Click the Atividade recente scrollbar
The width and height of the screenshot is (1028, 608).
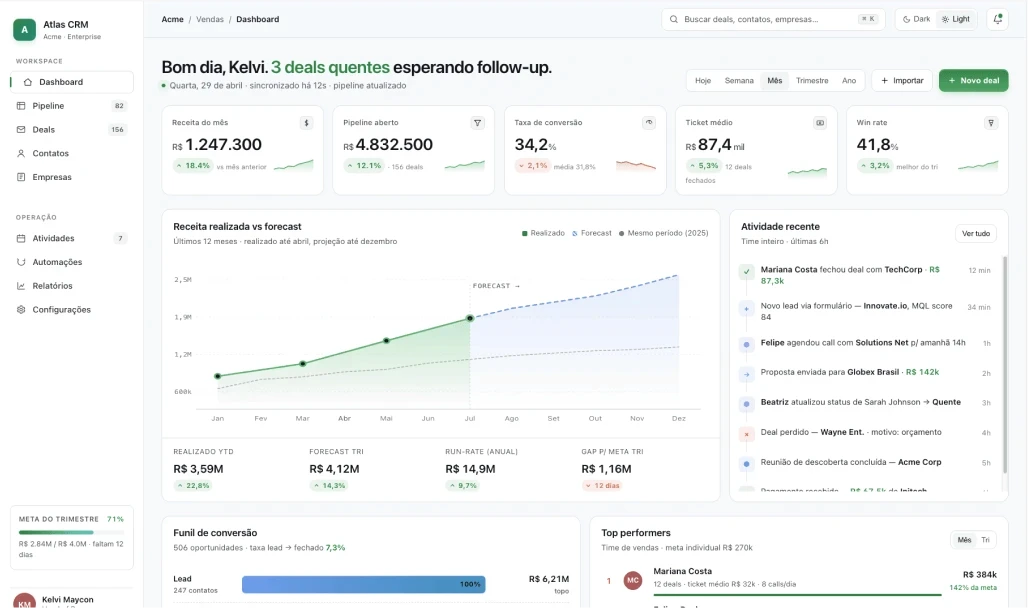pos(1005,365)
